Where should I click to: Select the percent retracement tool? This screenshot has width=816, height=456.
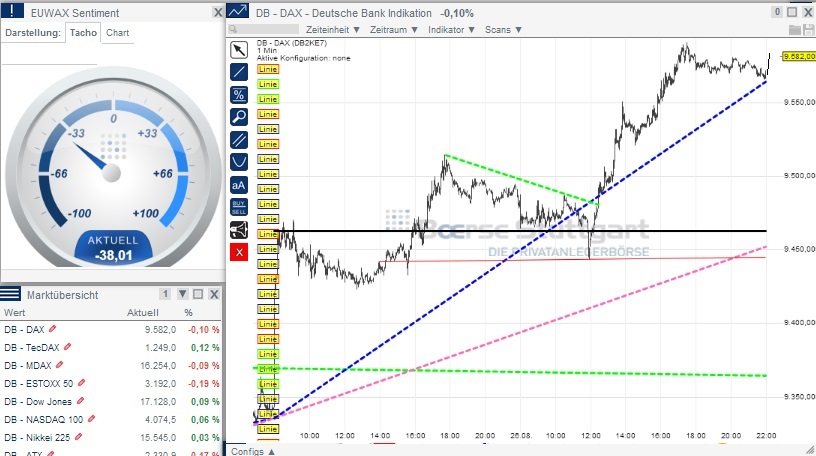coord(239,95)
